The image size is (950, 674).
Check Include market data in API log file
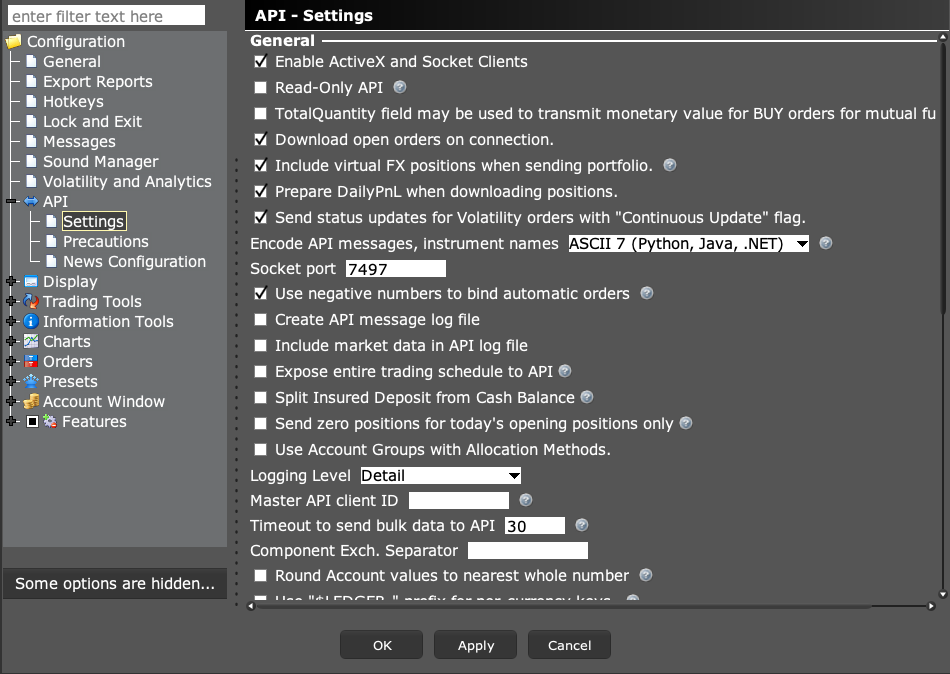pos(261,345)
